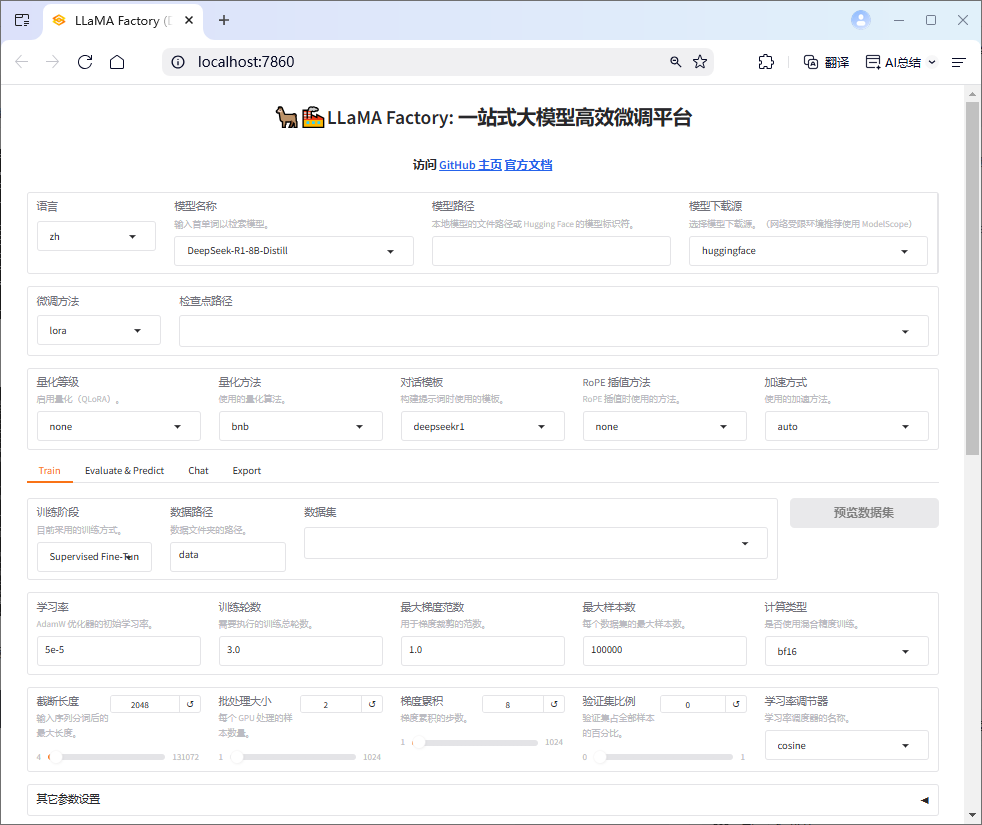Switch to the Train tab
Image resolution: width=982 pixels, height=825 pixels.
pyautogui.click(x=49, y=470)
